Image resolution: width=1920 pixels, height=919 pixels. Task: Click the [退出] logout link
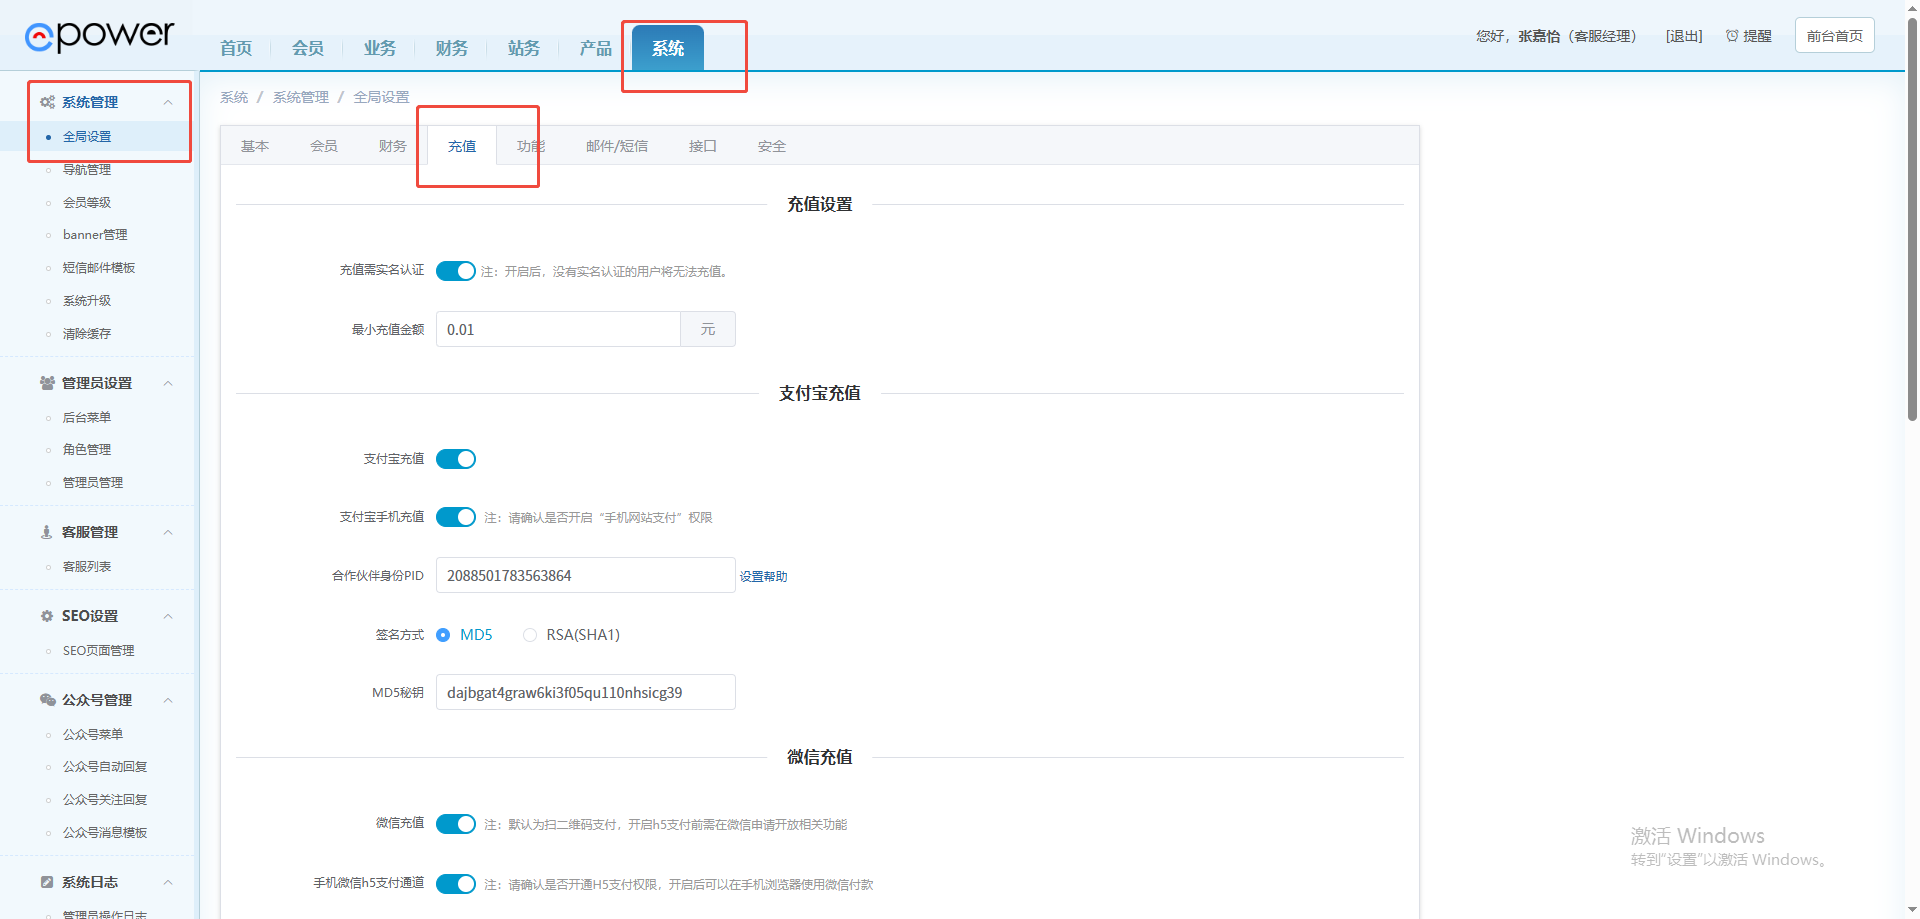click(x=1684, y=36)
